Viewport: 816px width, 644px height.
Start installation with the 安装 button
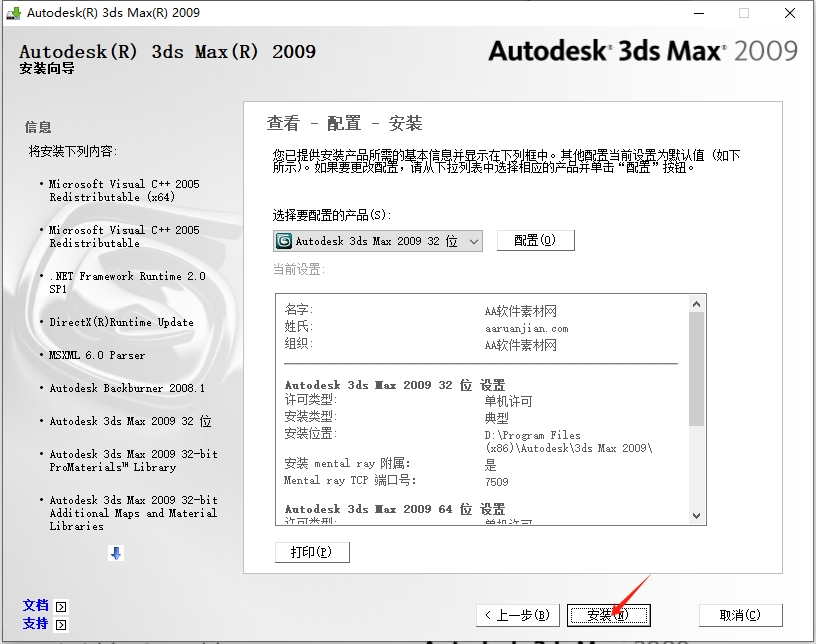[x=608, y=615]
